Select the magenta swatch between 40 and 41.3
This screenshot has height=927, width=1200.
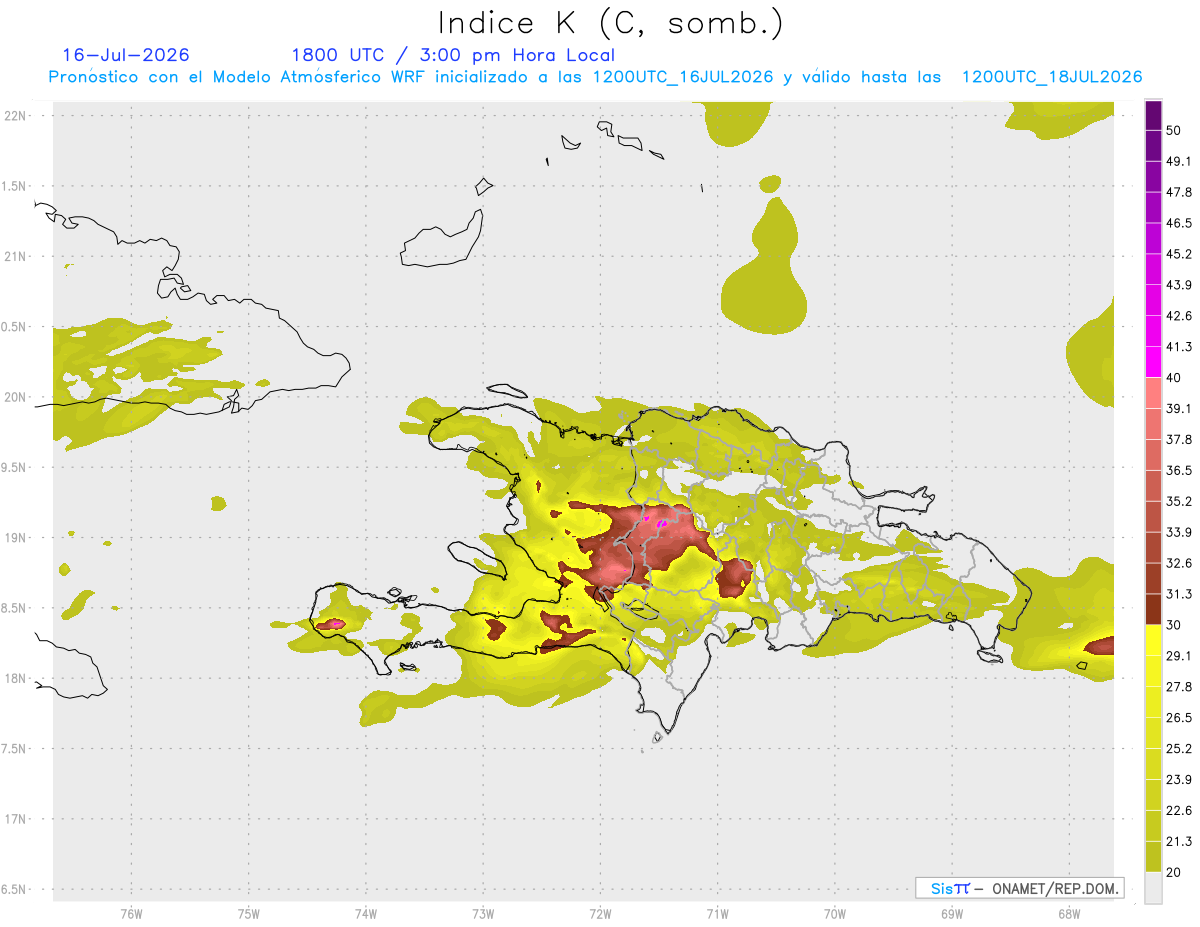click(1153, 363)
